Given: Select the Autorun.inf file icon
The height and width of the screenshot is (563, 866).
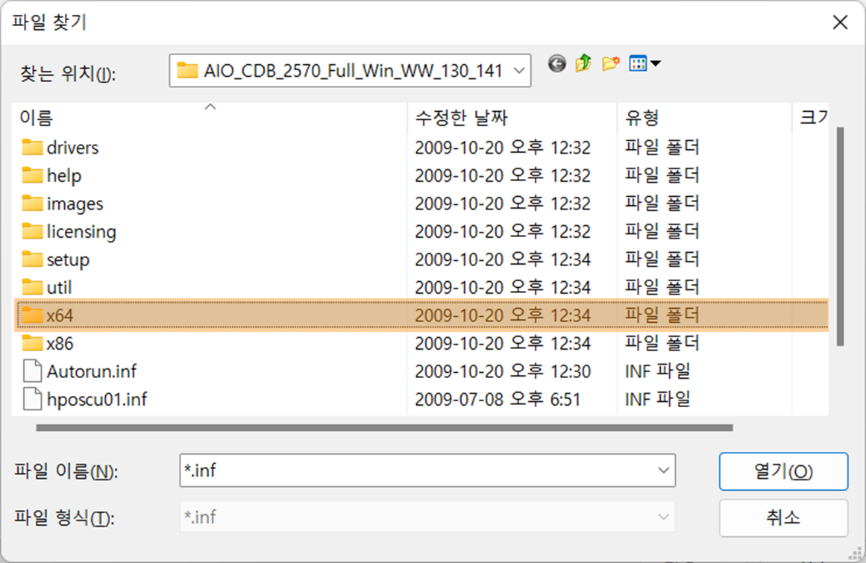Looking at the screenshot, I should coord(32,371).
